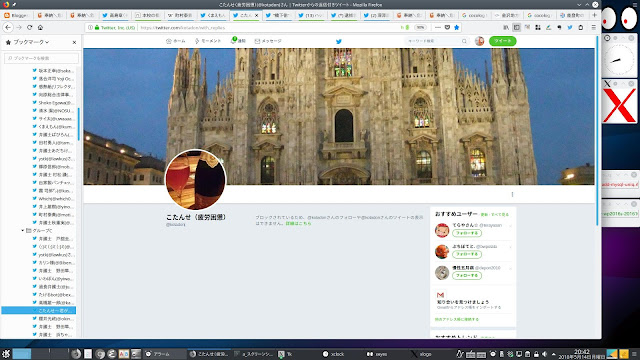The width and height of the screenshot is (640, 360).
Task: Click 他のアドレス帳に接続する link
Action: 457,320
